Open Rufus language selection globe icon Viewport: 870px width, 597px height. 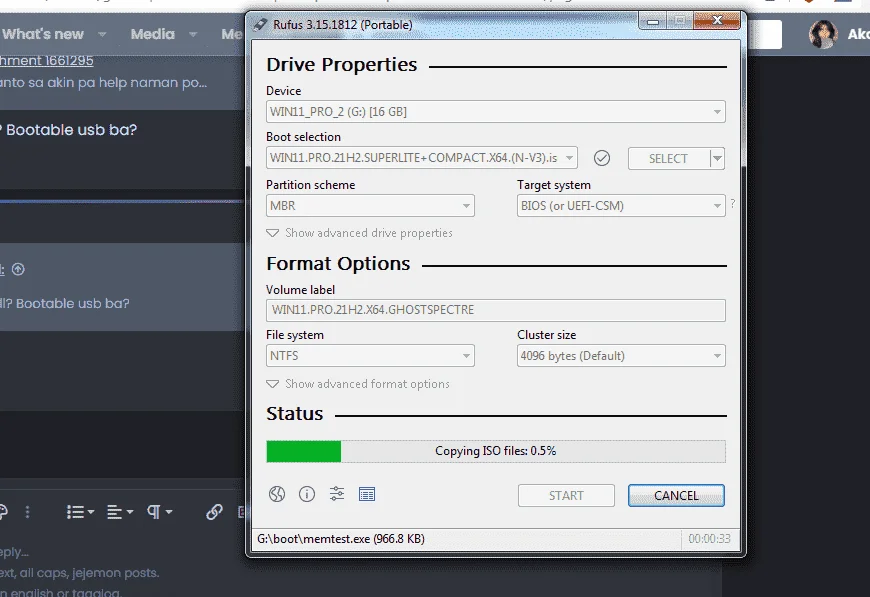(277, 494)
